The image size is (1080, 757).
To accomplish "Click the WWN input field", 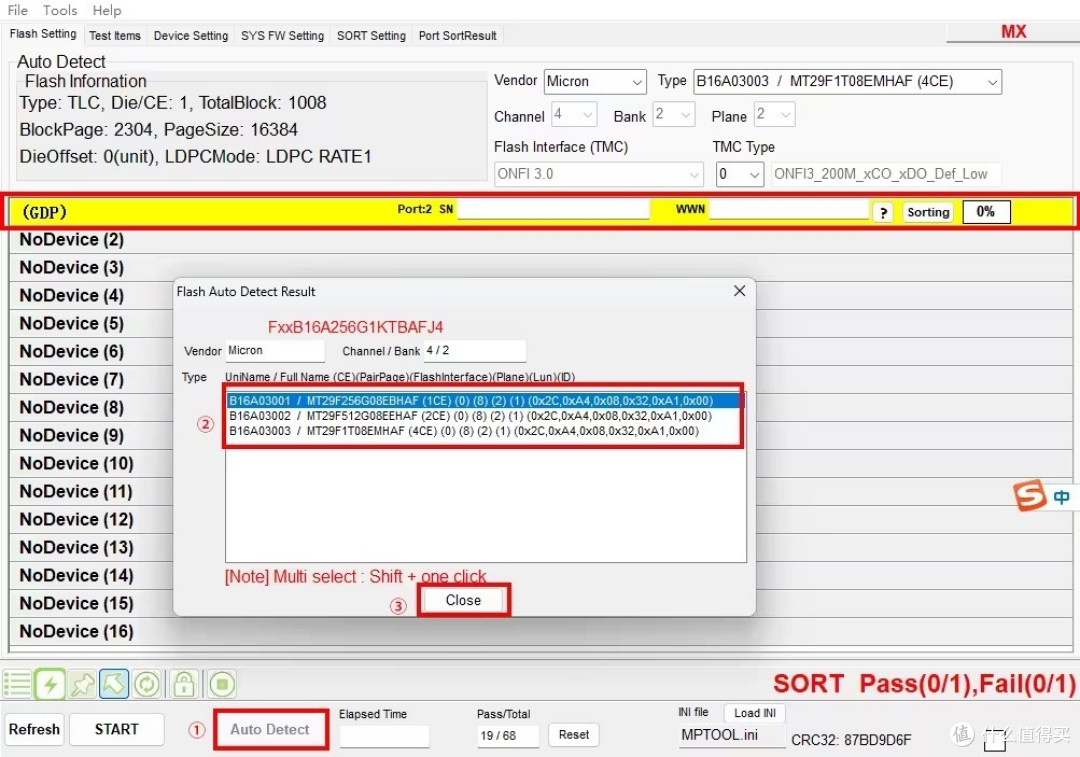I will coord(789,210).
